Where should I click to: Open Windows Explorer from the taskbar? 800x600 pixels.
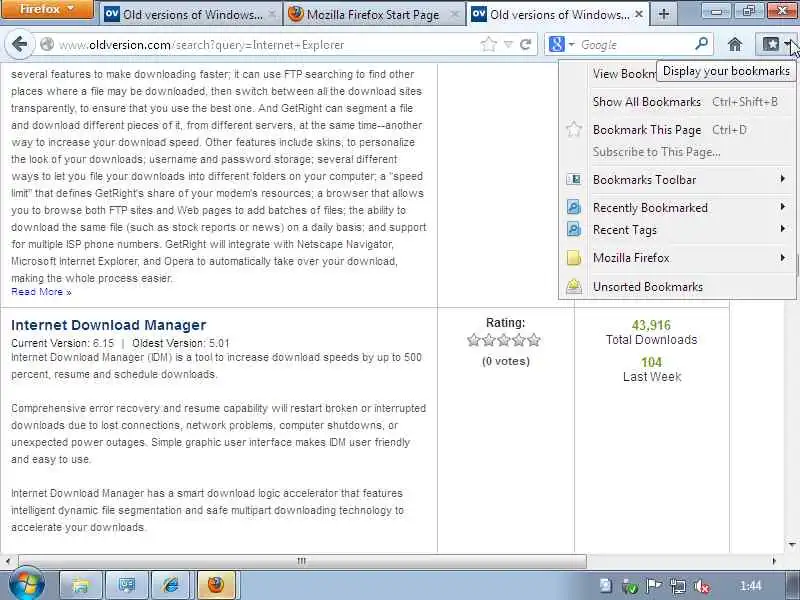pyautogui.click(x=82, y=585)
